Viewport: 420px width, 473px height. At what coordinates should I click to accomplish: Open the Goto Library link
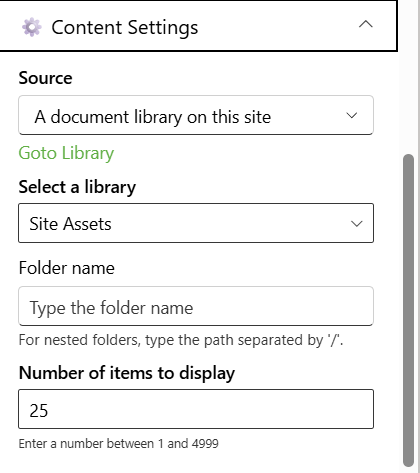[x=66, y=153]
